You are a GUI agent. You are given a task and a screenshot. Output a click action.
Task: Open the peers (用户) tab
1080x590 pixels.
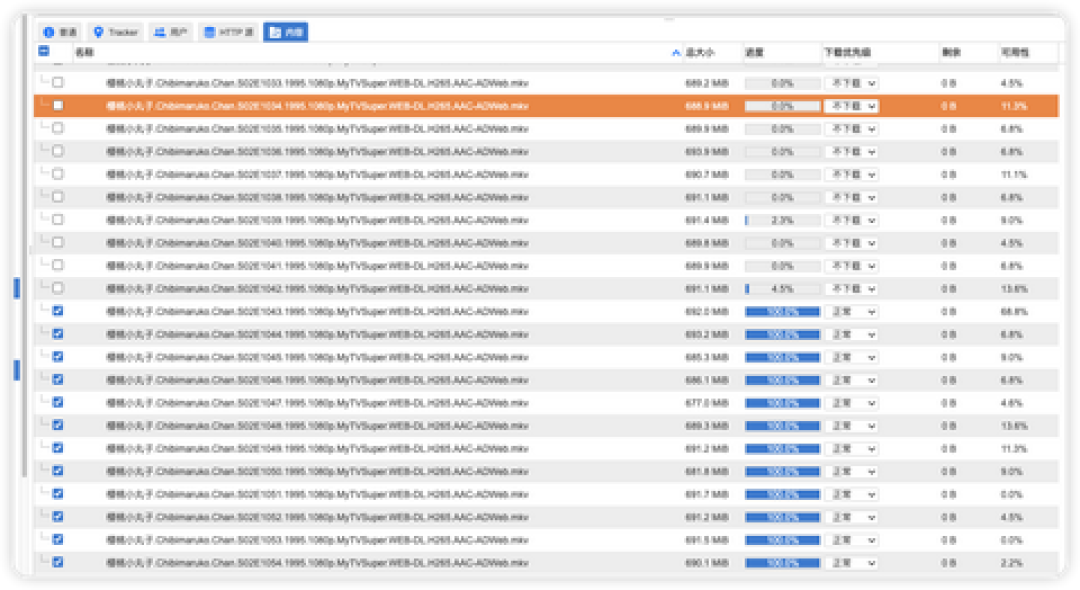click(171, 32)
